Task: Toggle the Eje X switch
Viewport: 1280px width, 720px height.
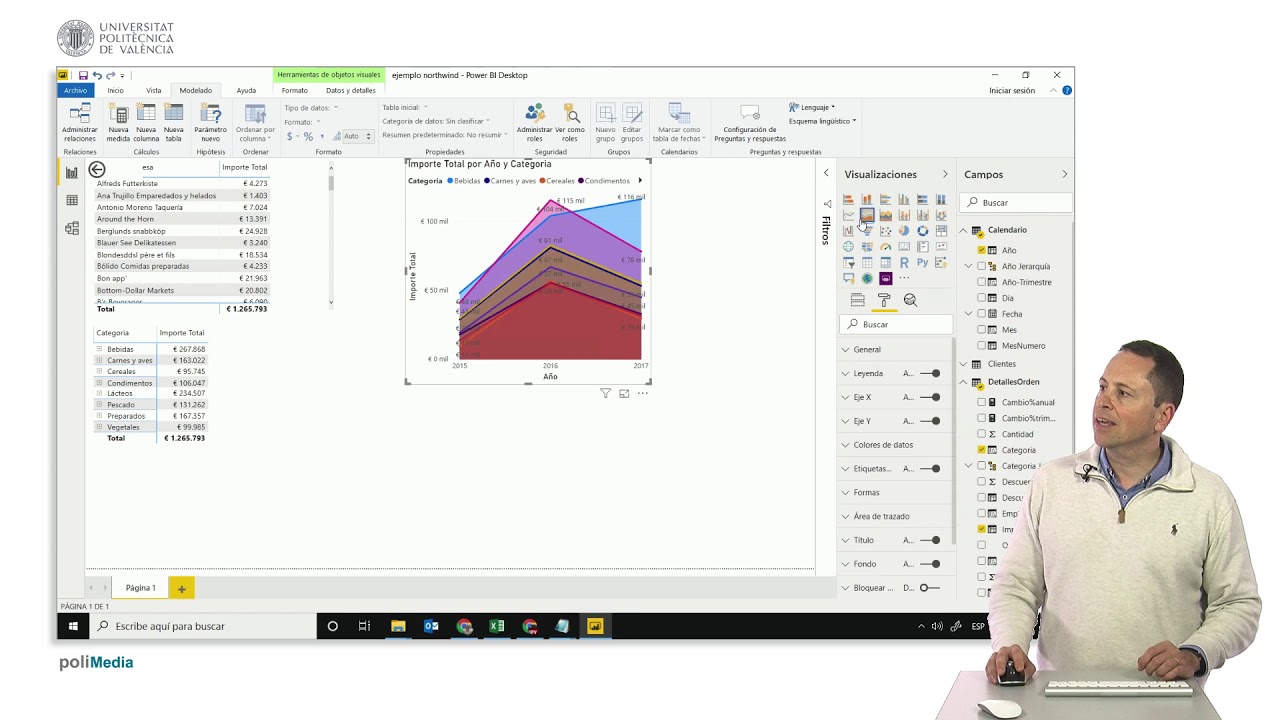Action: 931,397
